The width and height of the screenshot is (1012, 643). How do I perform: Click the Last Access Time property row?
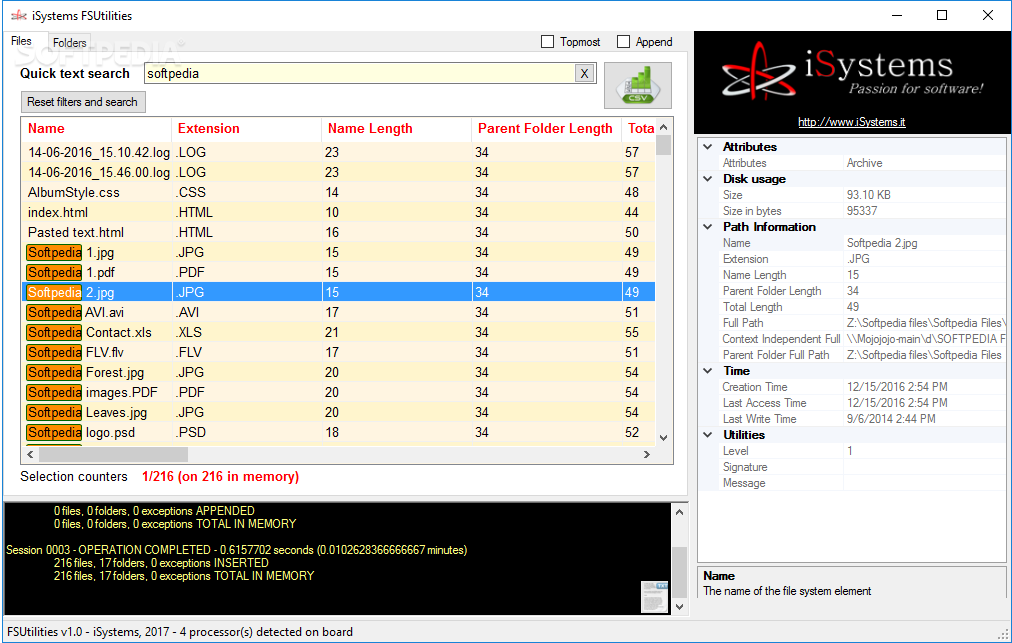862,403
